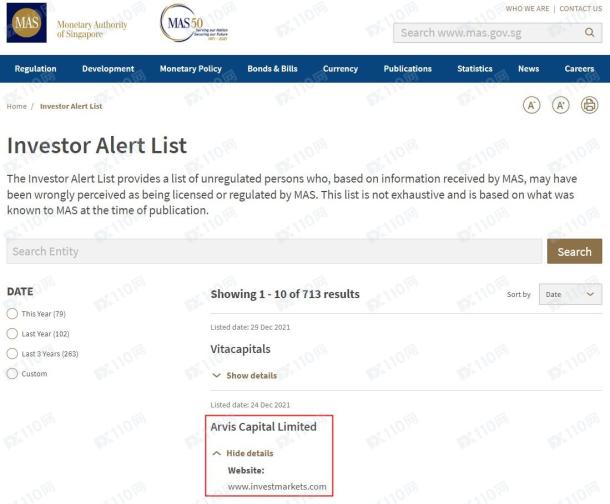
Task: Click Listed date: 24 Dec 2021 text
Action: point(250,405)
